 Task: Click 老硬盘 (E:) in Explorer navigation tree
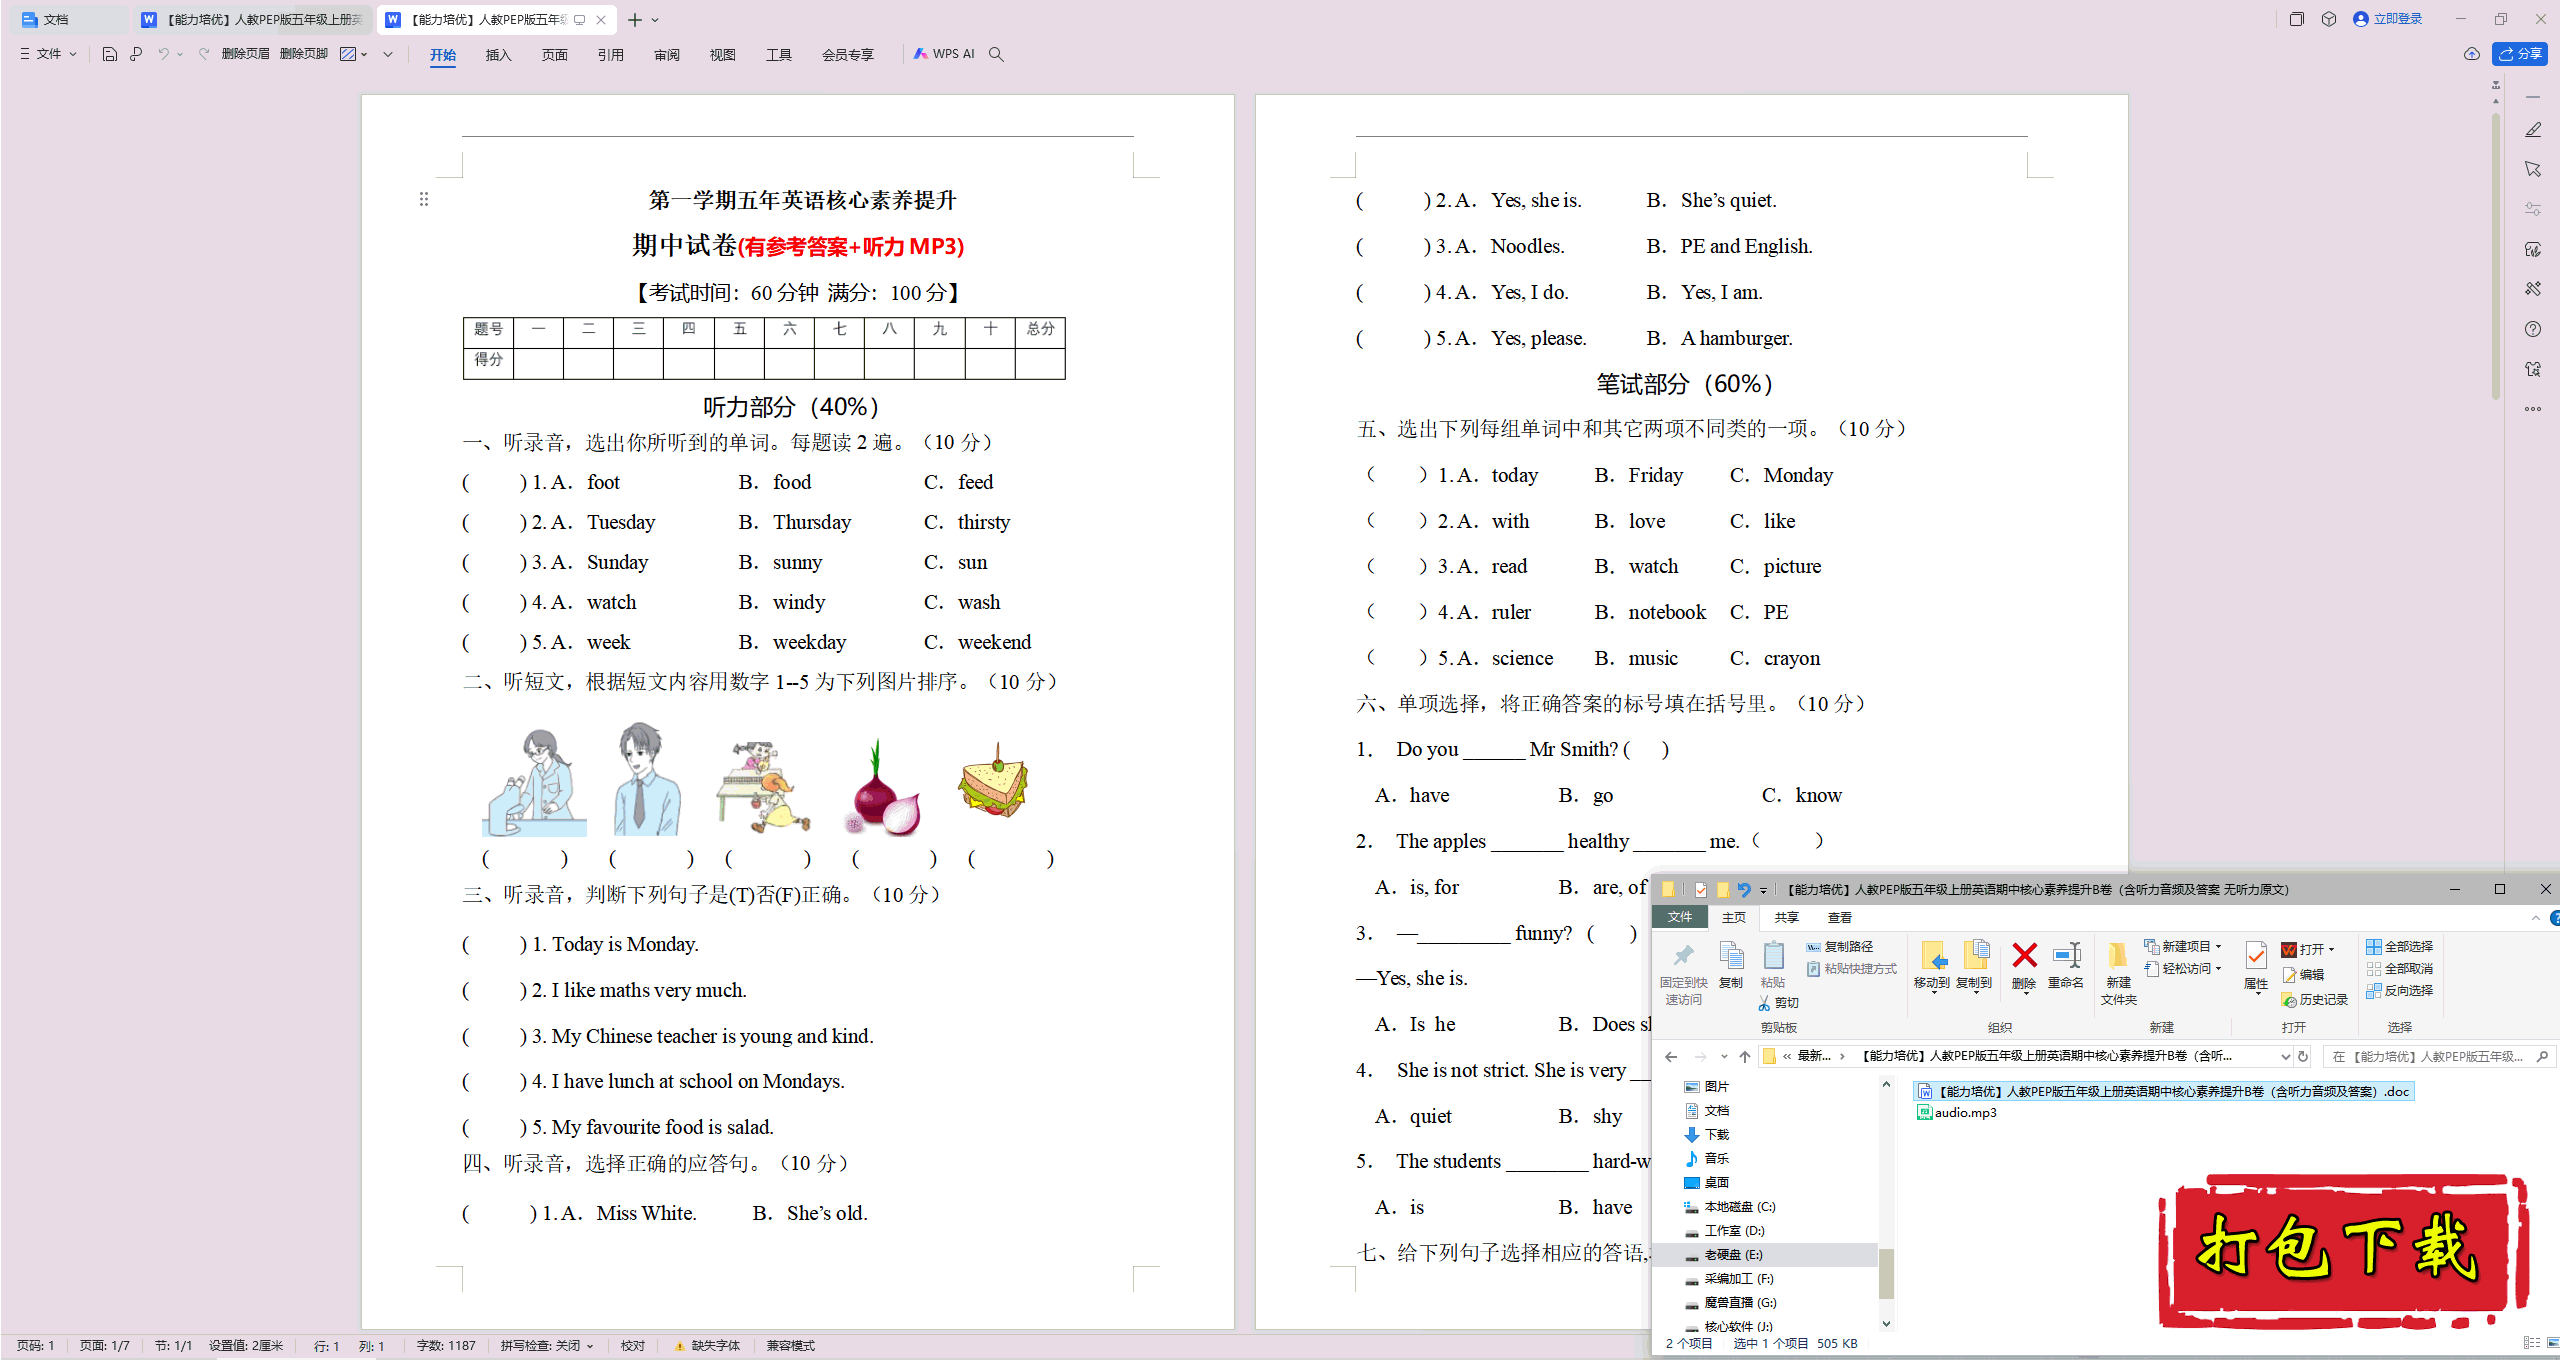(x=1733, y=1255)
